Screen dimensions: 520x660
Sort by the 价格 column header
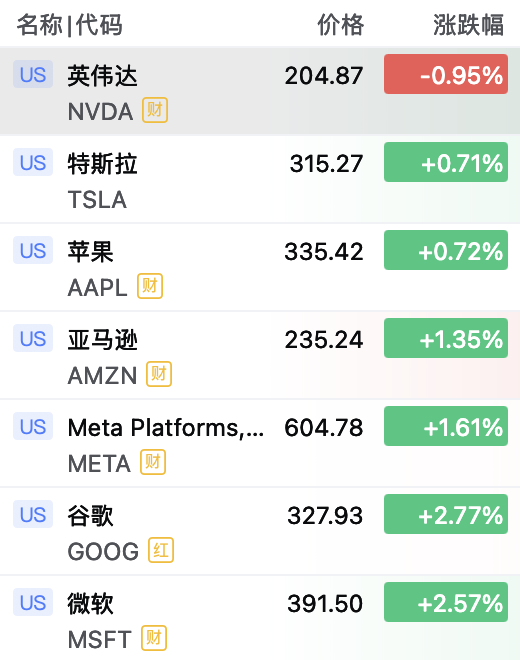tap(340, 25)
